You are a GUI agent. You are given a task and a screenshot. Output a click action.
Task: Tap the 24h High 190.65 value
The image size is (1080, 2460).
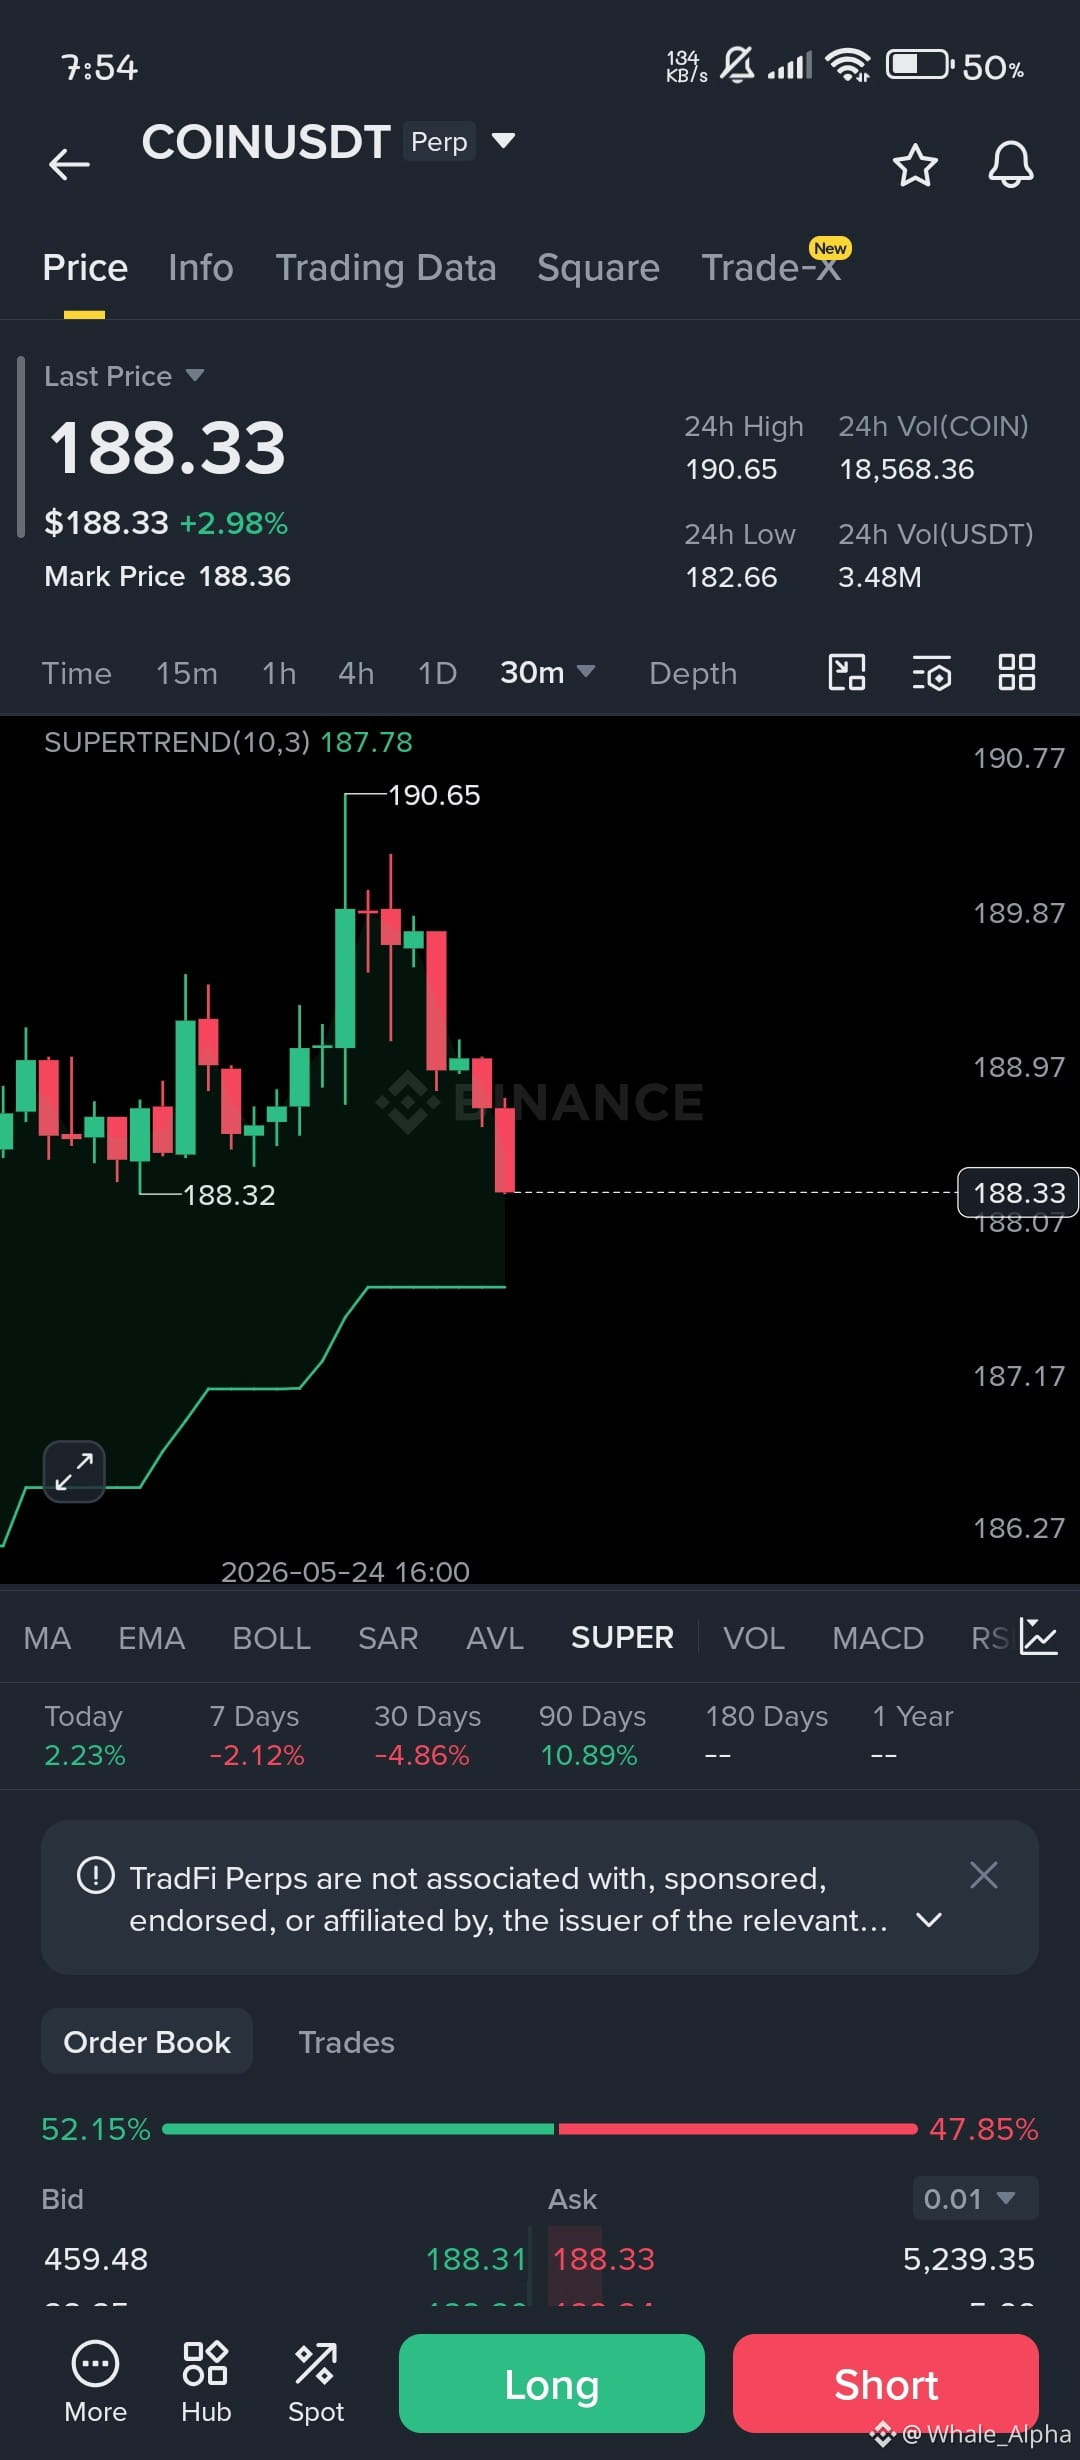[x=731, y=469]
